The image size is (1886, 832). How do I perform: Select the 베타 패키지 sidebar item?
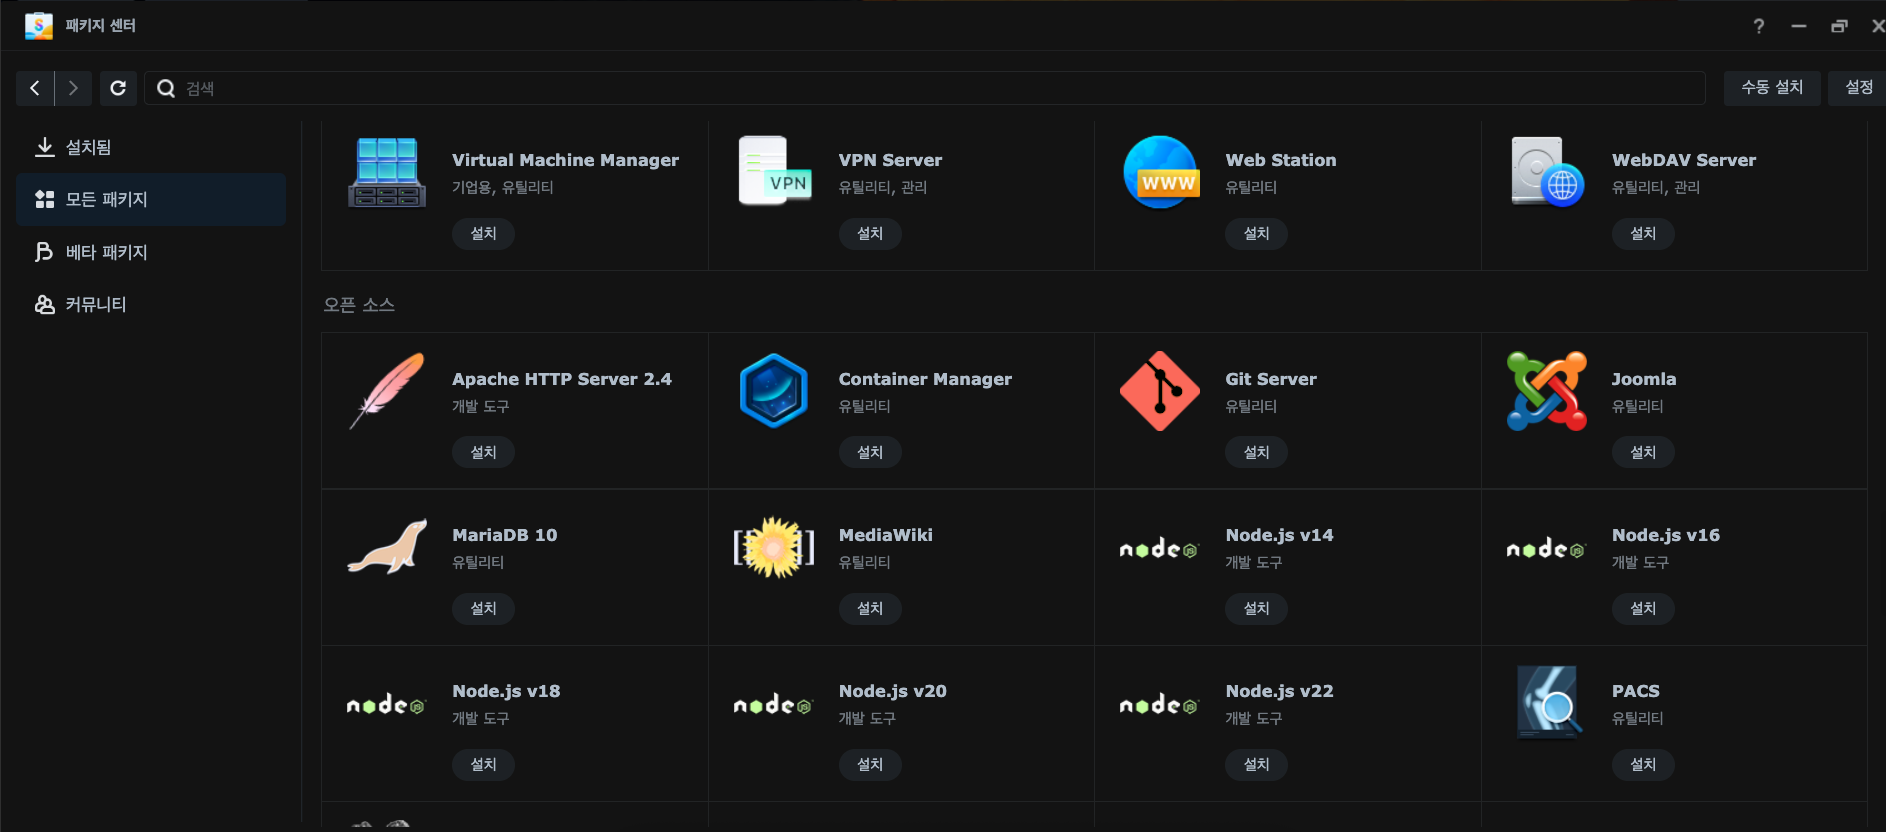[106, 252]
